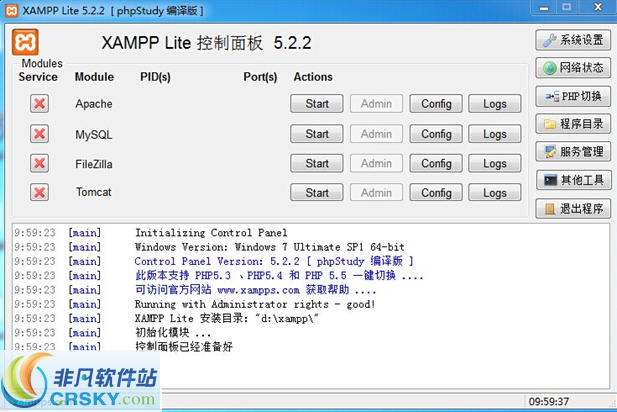617x412 pixels.
Task: Open MySQL Admin button
Action: [376, 134]
